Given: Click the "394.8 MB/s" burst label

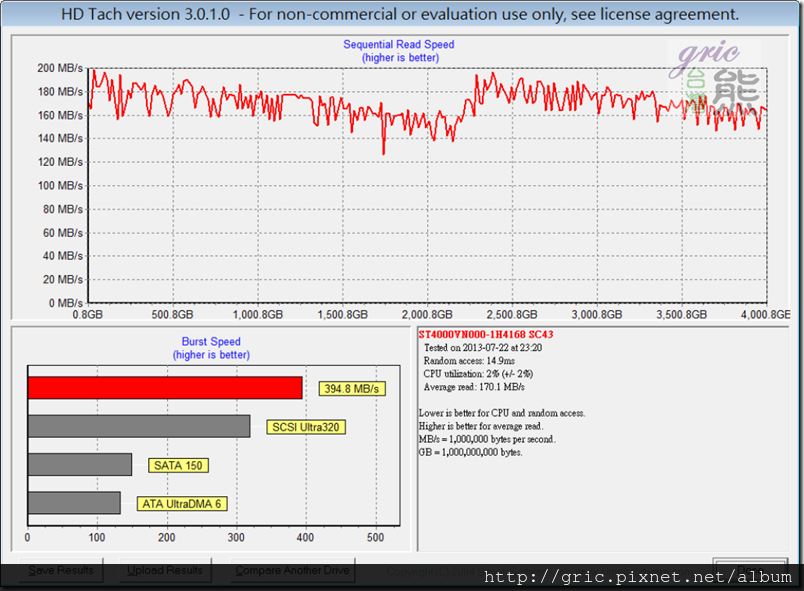Looking at the screenshot, I should 352,389.
